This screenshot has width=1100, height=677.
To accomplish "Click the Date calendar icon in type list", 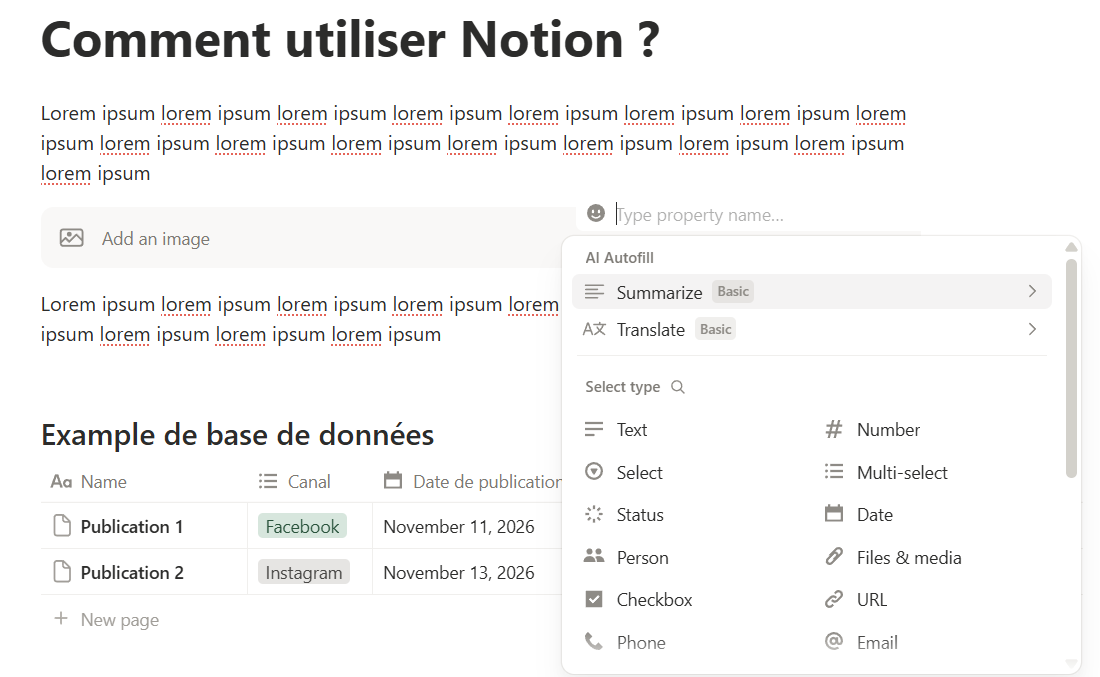I will point(834,514).
